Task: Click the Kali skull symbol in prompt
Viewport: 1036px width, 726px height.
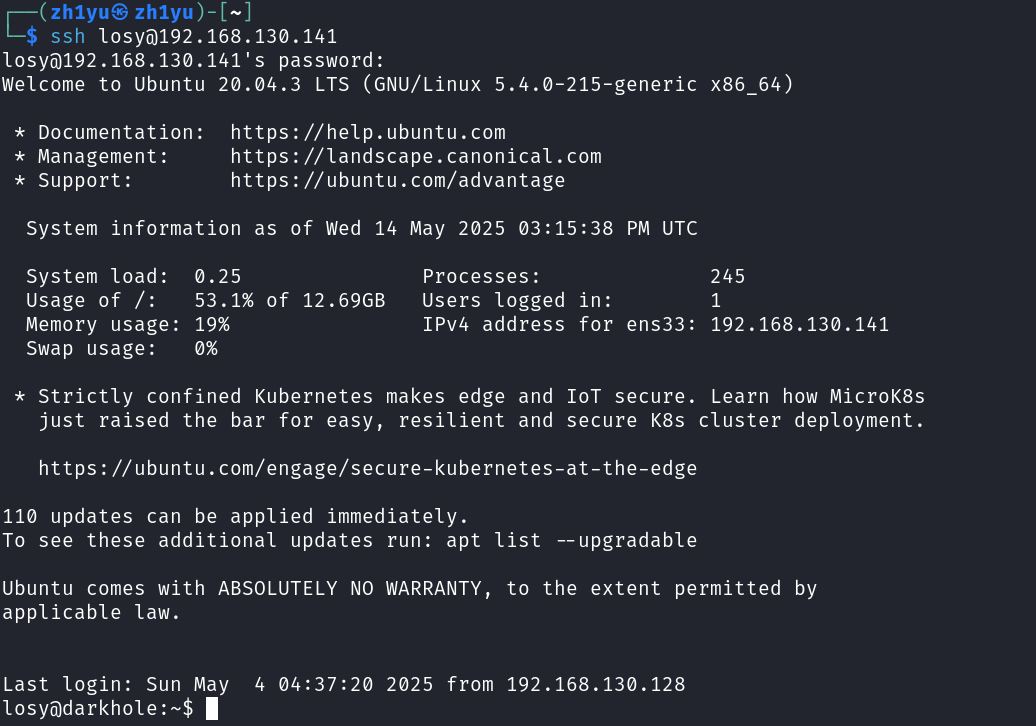Action: click(x=122, y=13)
